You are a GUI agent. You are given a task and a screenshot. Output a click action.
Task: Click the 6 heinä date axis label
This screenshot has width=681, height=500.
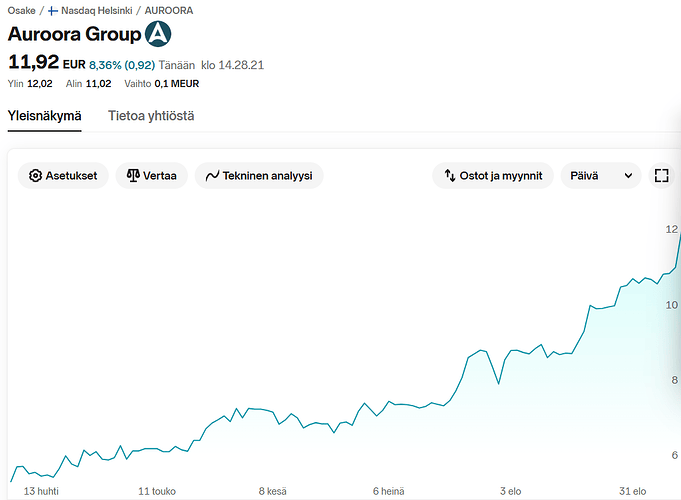[388, 491]
